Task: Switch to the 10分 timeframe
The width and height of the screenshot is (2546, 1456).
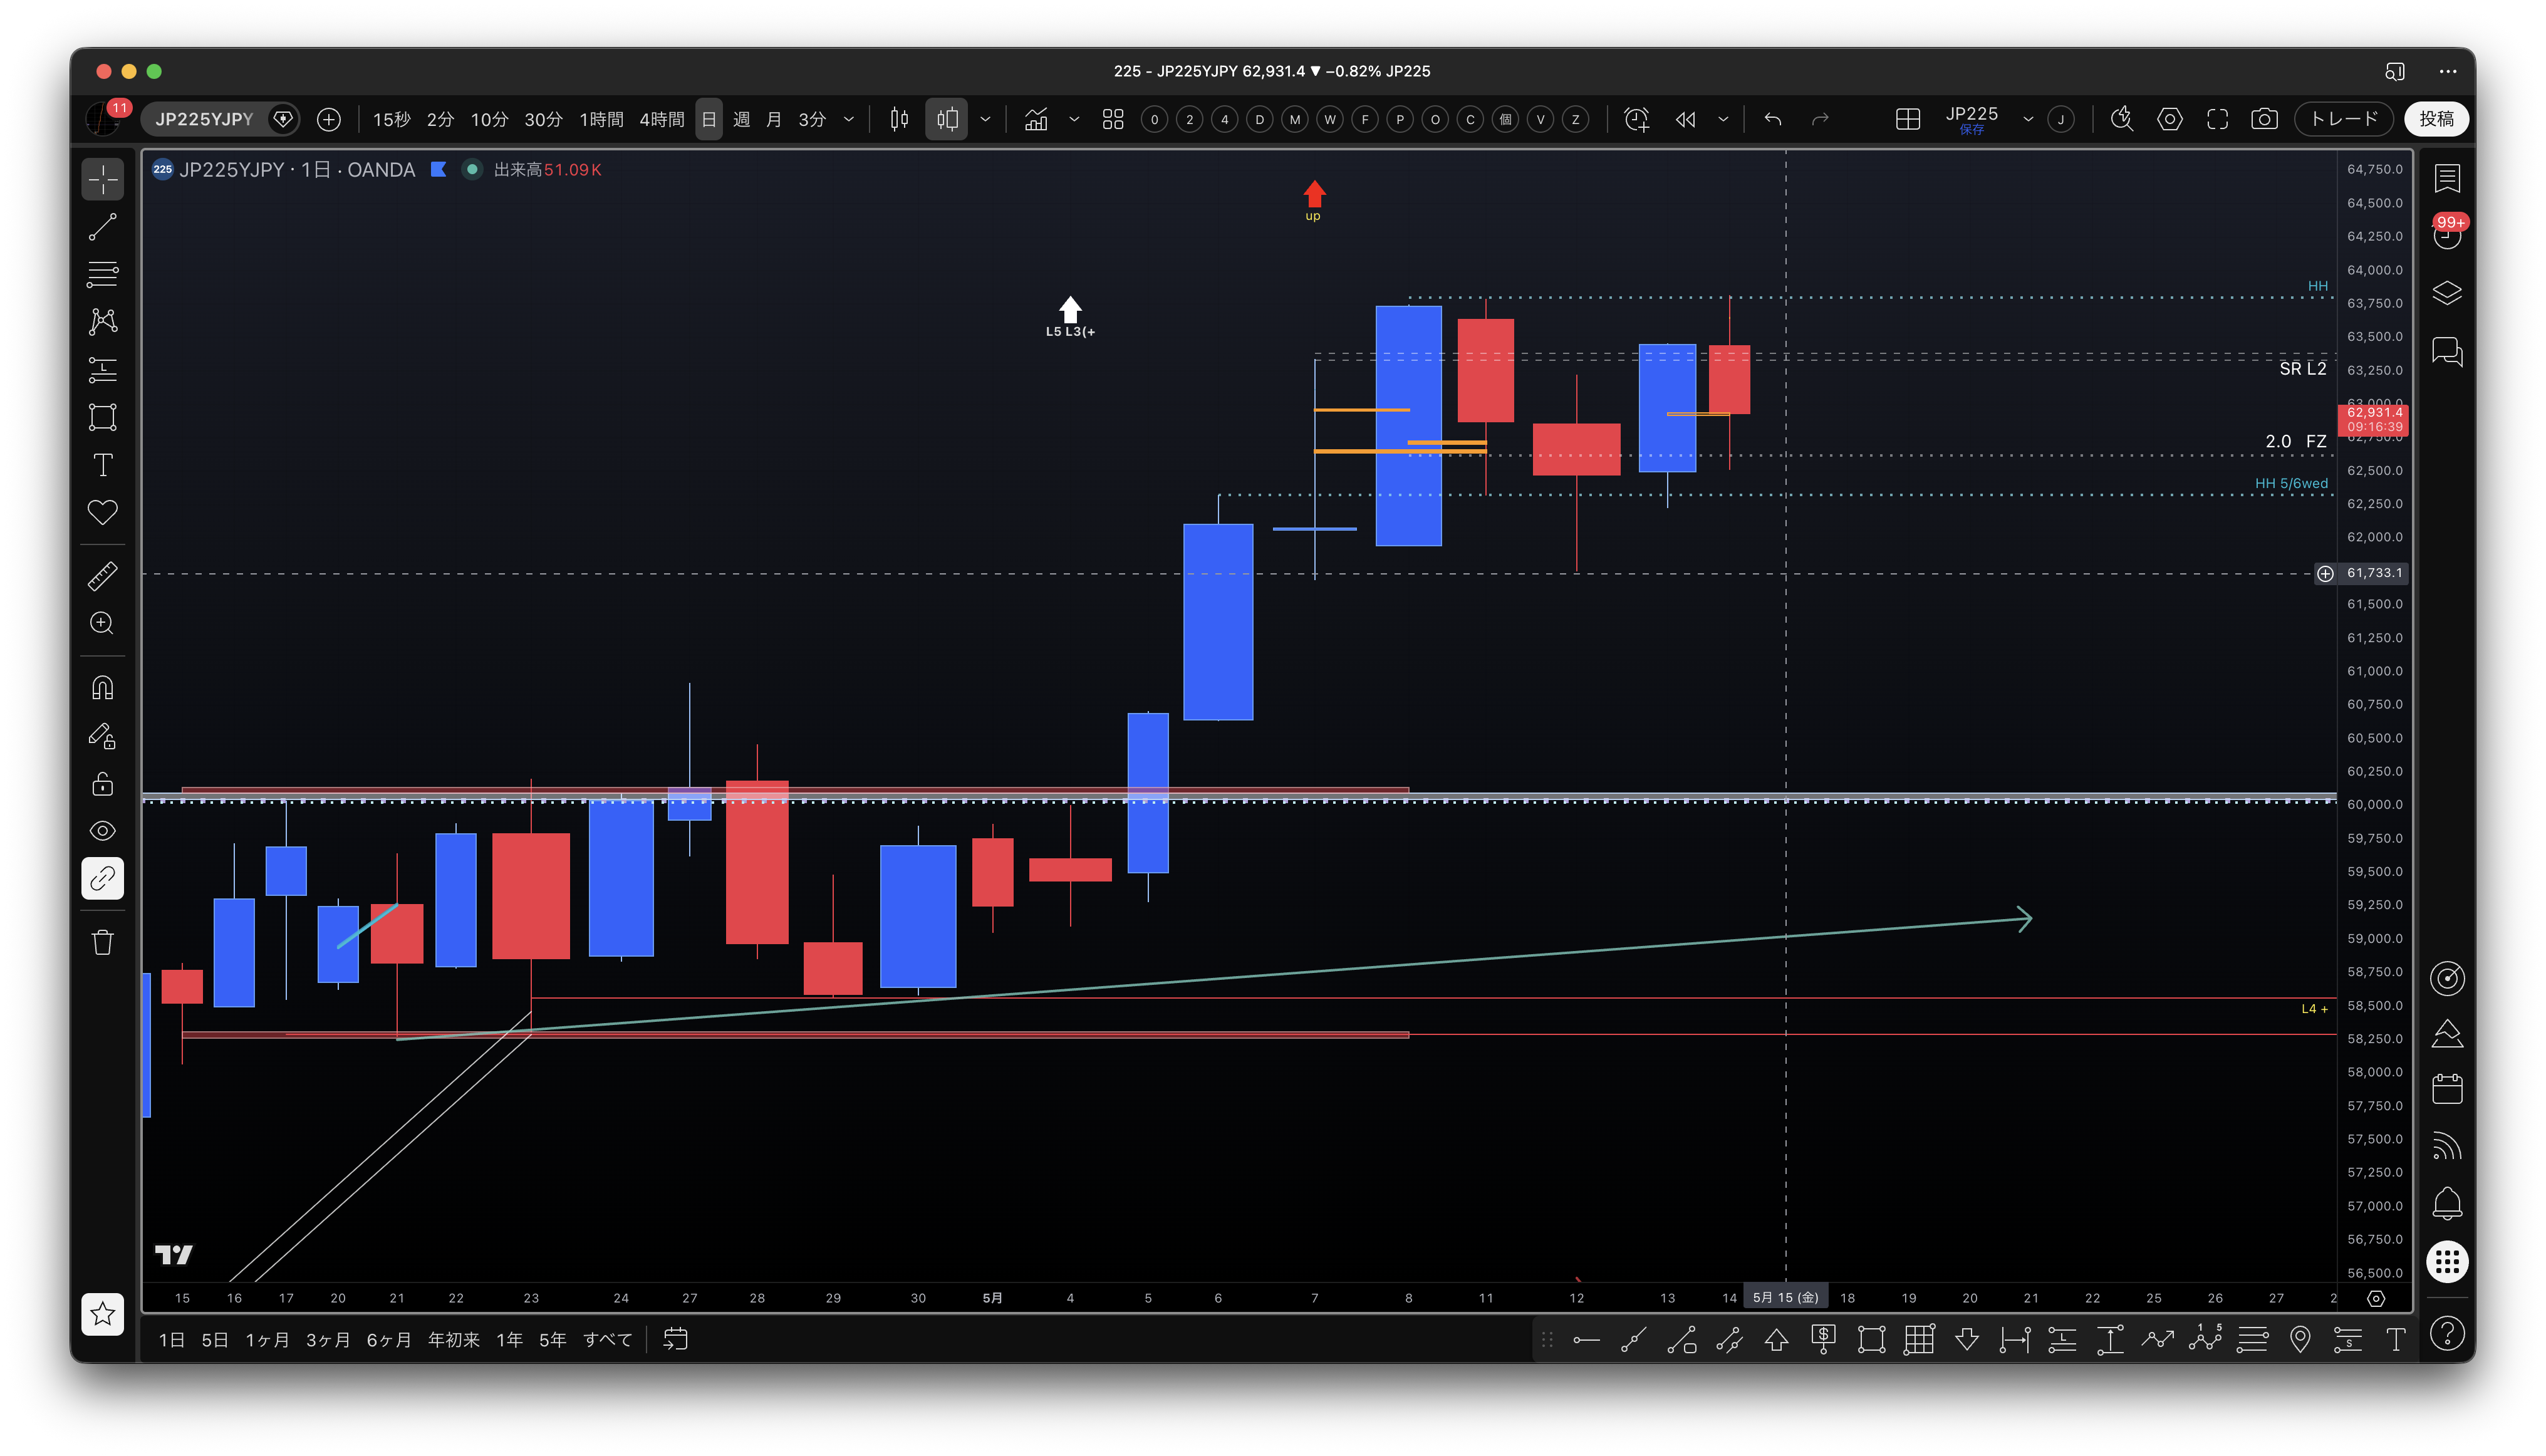Action: tap(489, 120)
